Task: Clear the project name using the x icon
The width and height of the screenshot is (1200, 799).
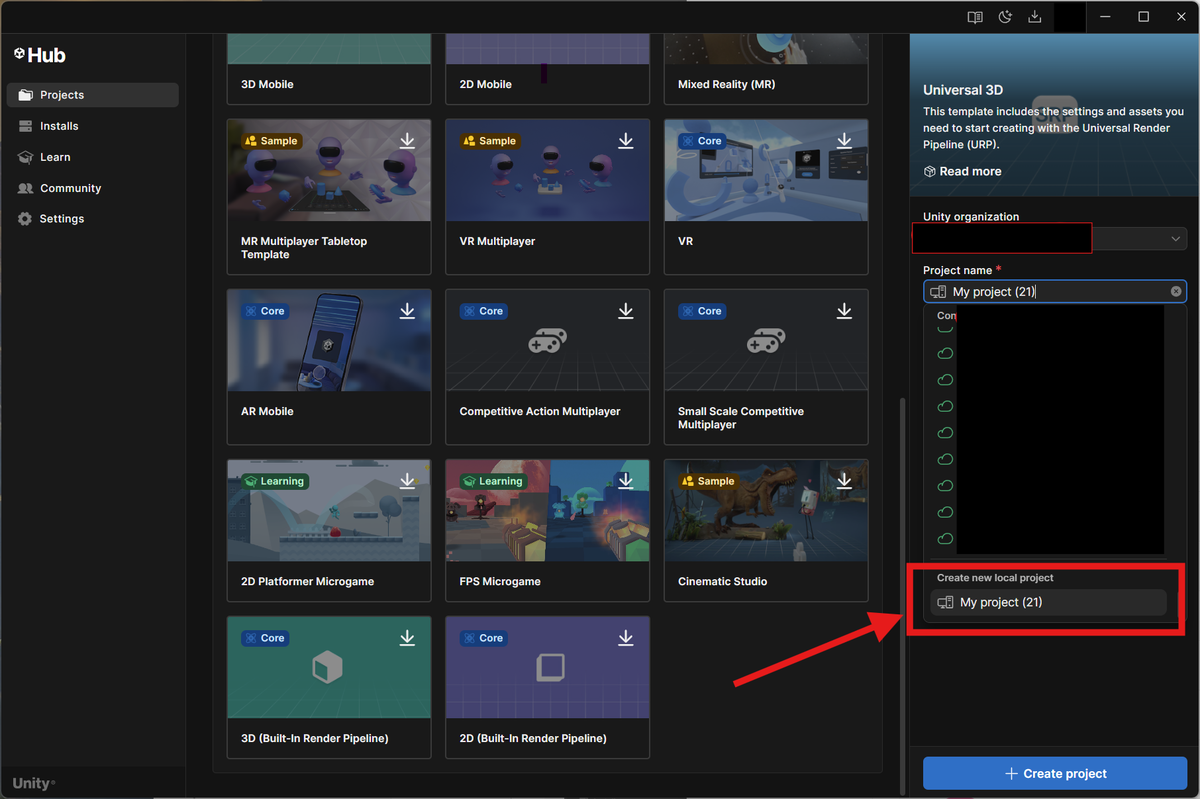Action: (x=1175, y=291)
